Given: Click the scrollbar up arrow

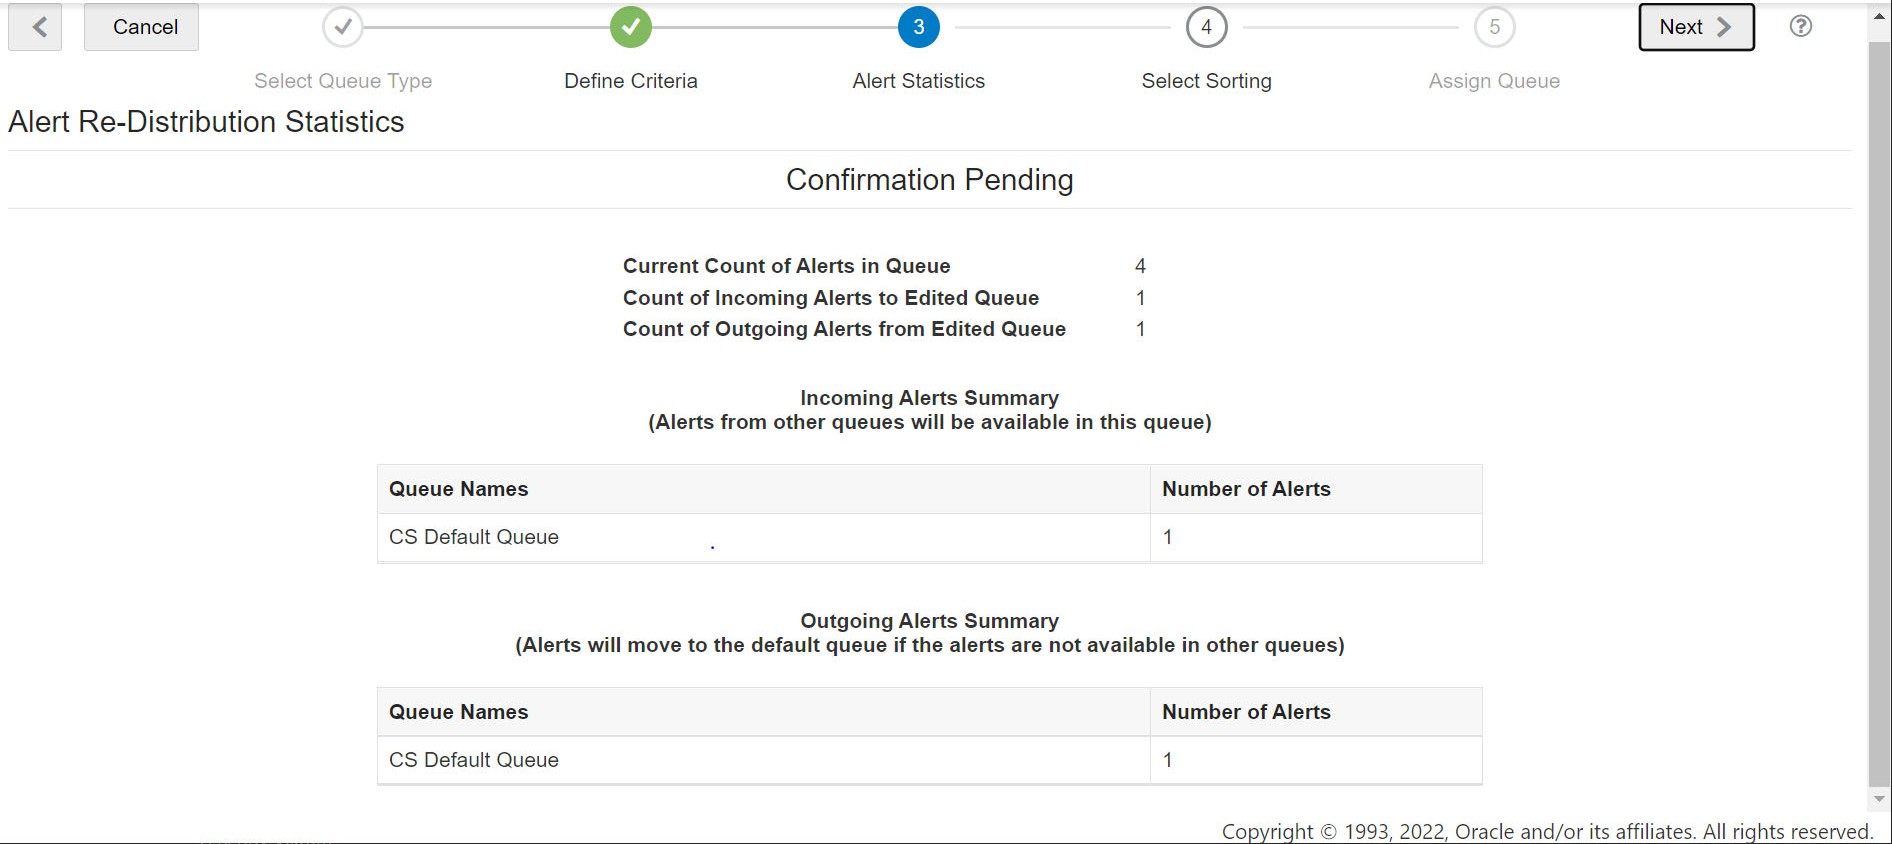Looking at the screenshot, I should coord(1879,17).
